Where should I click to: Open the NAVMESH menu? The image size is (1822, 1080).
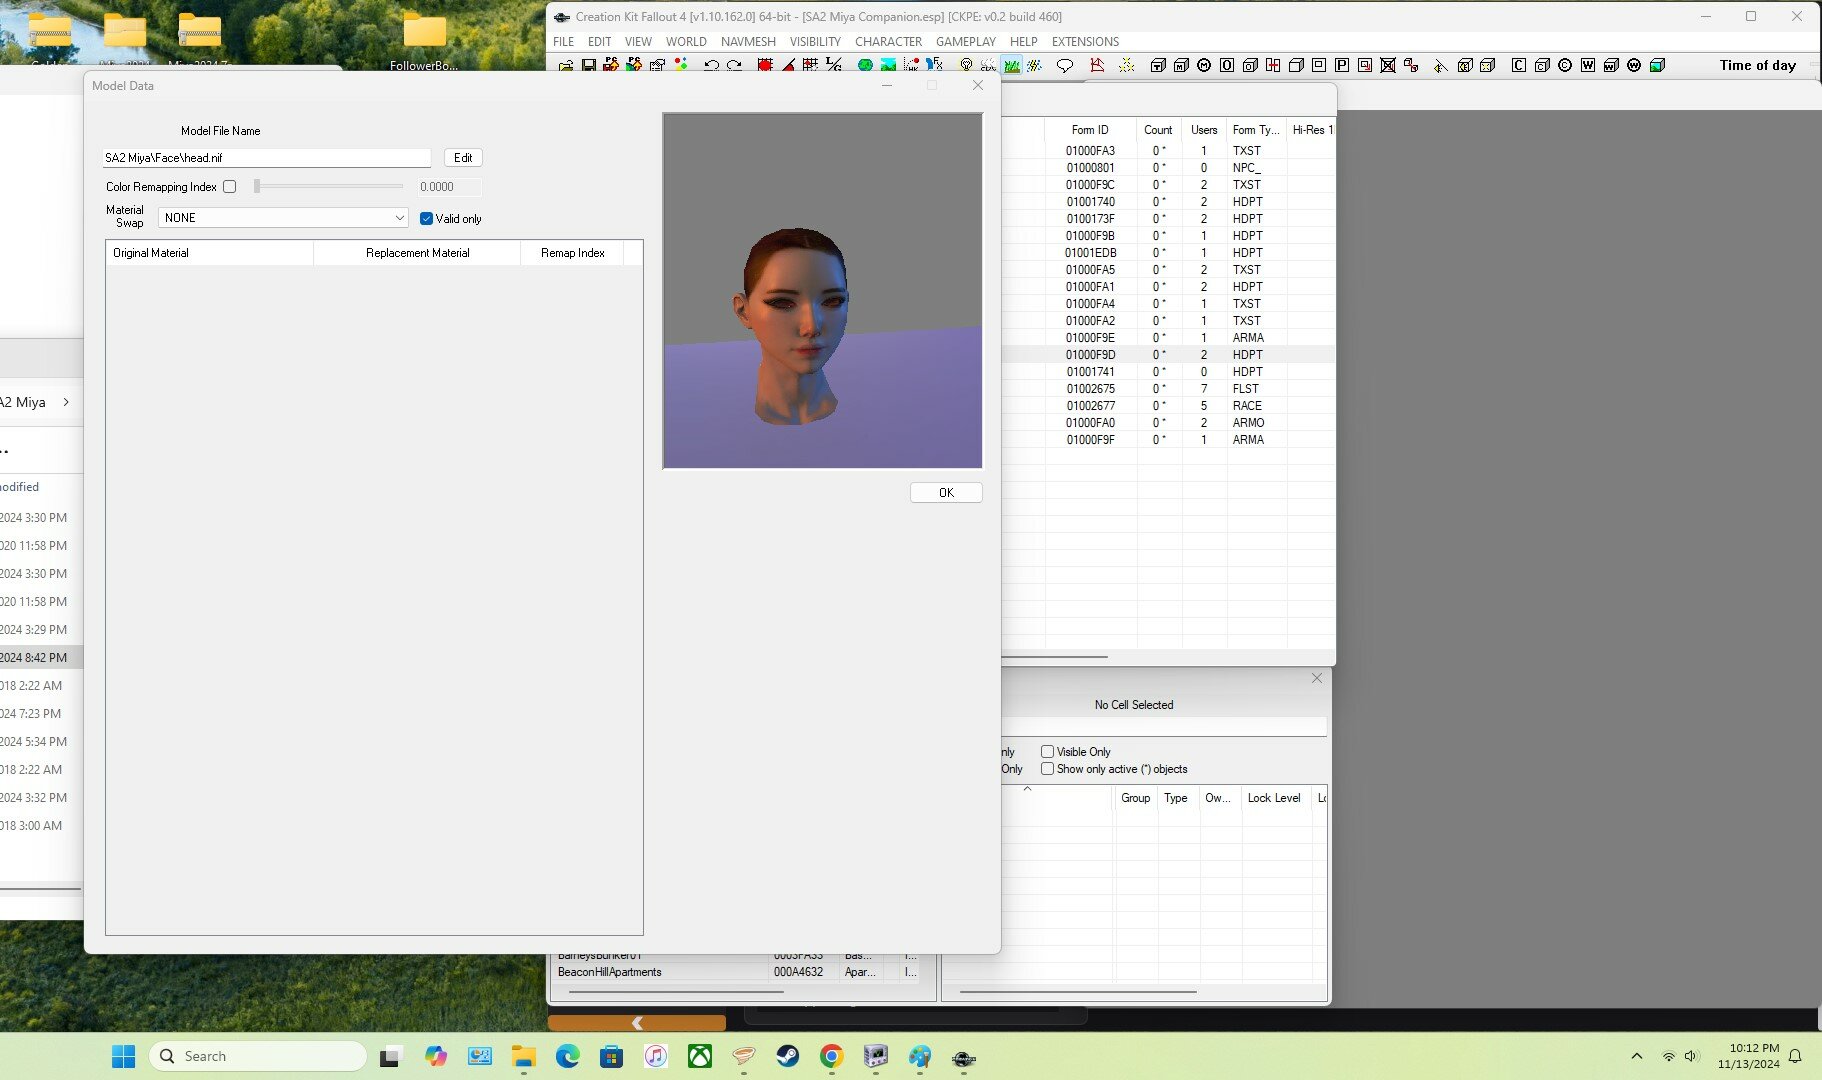point(748,42)
